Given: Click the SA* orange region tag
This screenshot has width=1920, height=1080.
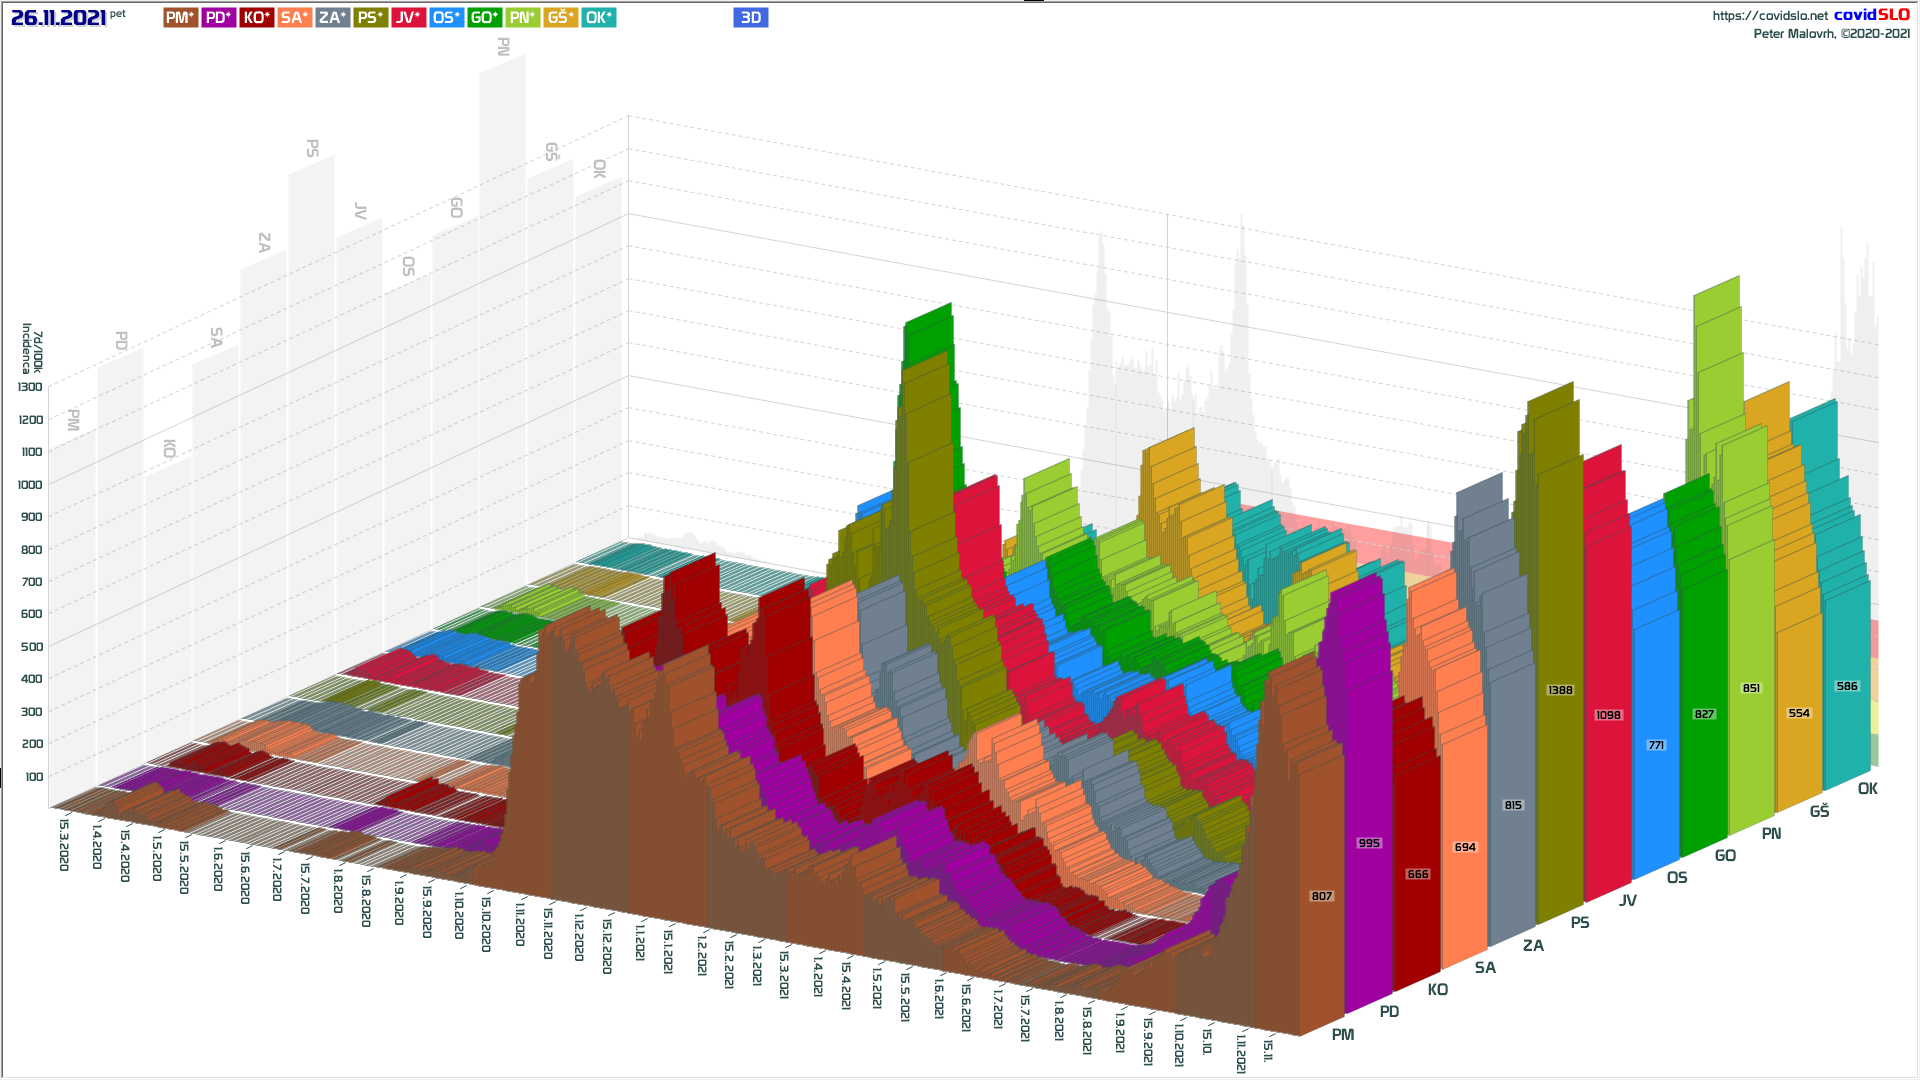Looking at the screenshot, I should click(x=294, y=17).
